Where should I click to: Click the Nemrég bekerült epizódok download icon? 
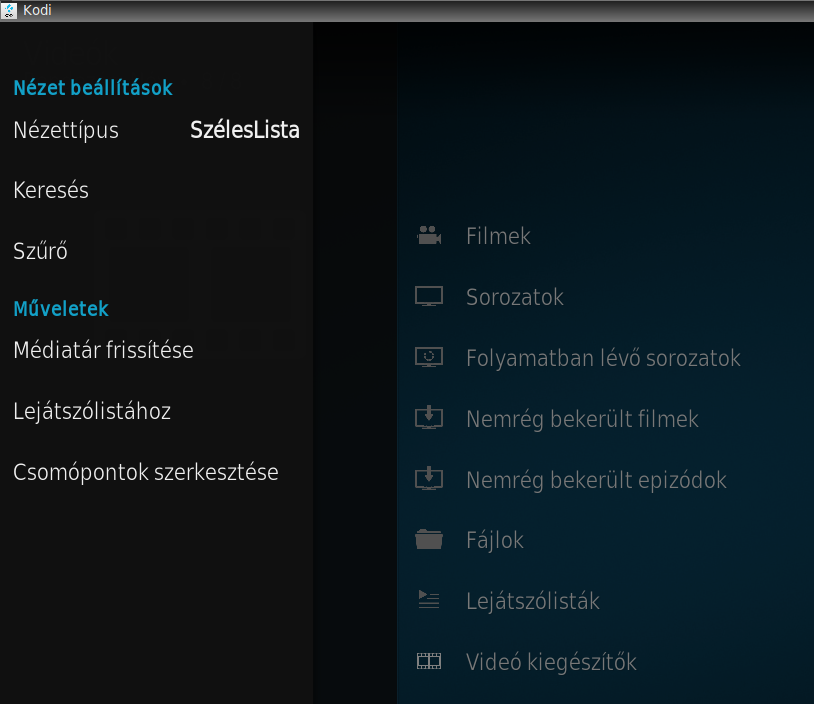tap(429, 479)
